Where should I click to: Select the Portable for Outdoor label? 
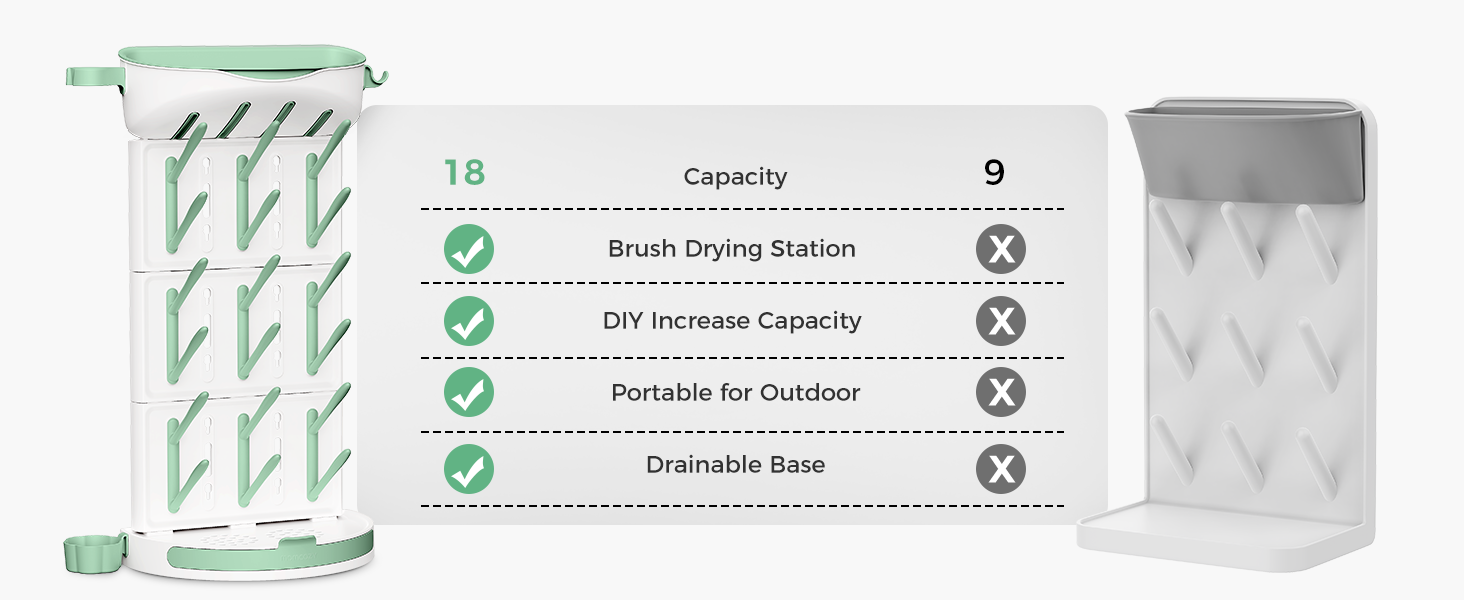pos(735,393)
